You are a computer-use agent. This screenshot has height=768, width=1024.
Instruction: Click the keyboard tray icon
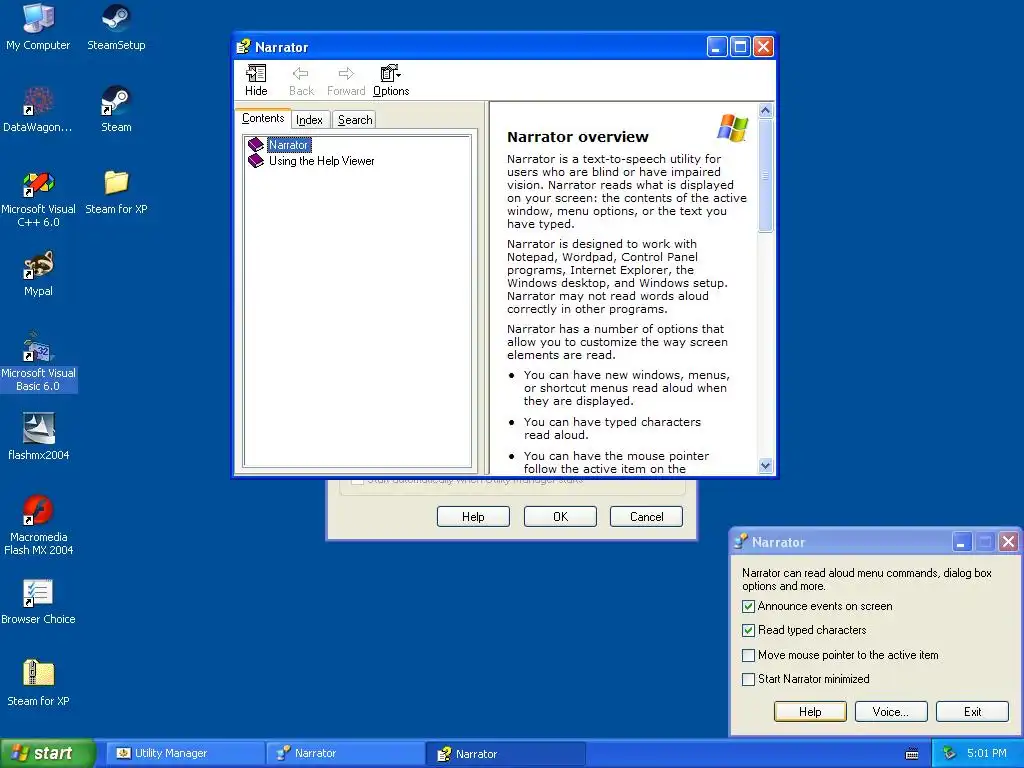912,754
